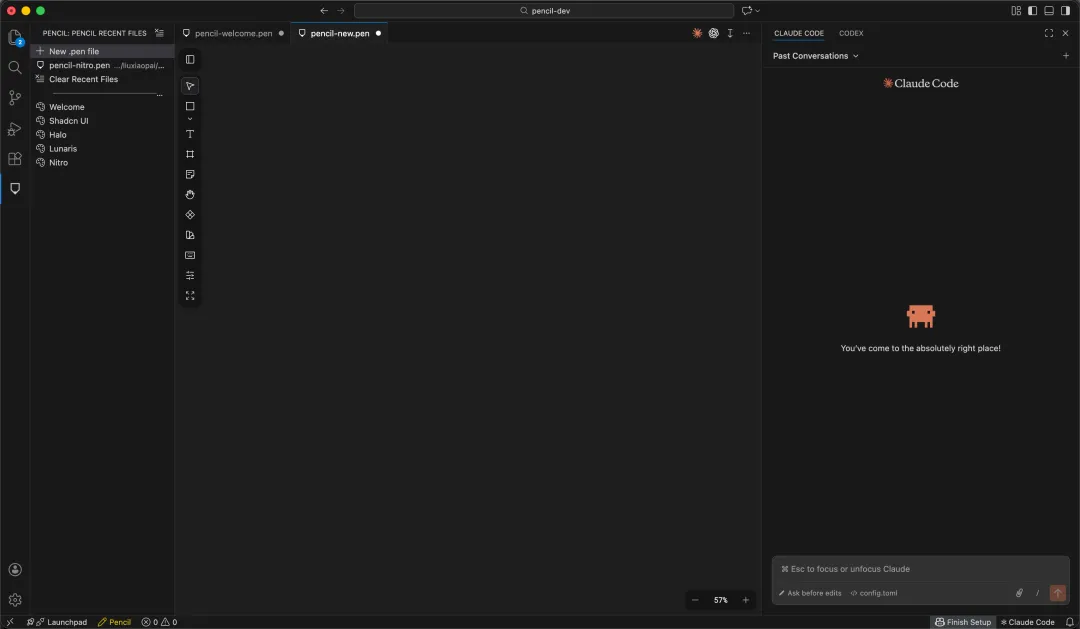Open the Lunaris template
This screenshot has width=1080, height=629.
[x=102, y=149]
